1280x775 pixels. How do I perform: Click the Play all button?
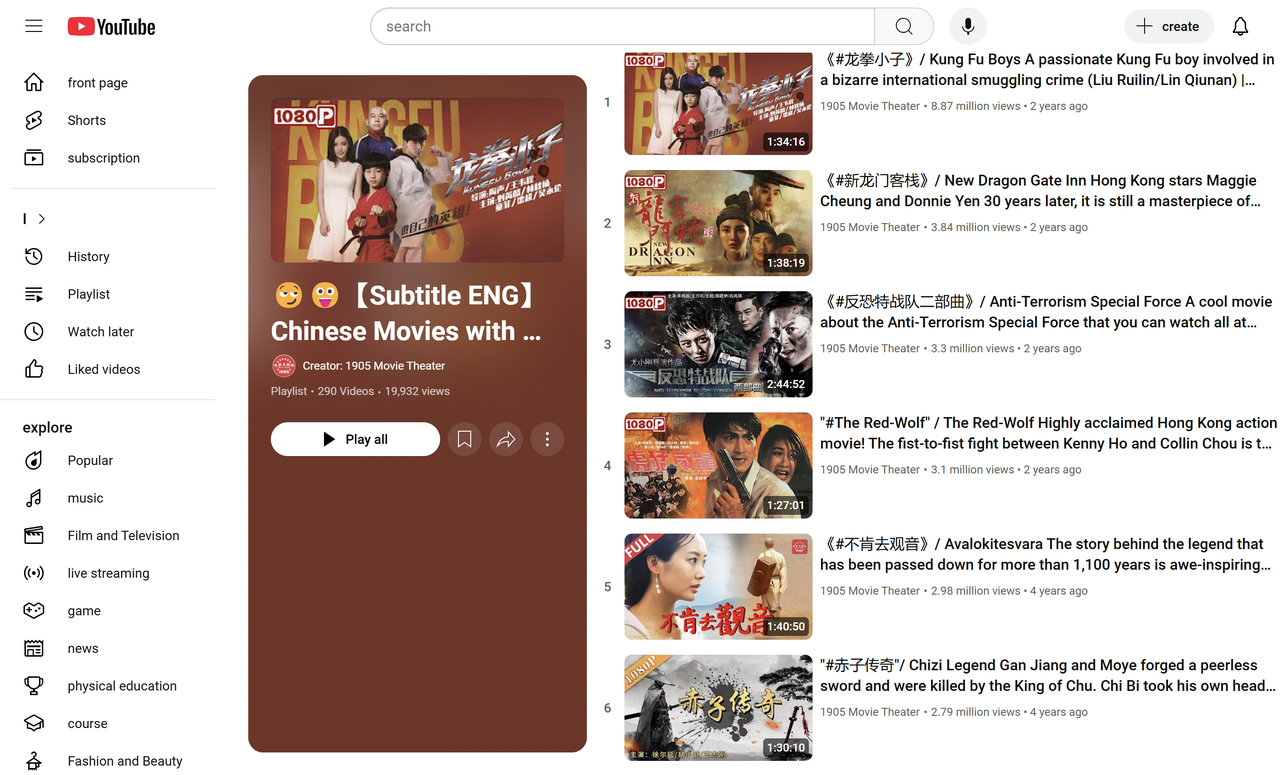355,439
